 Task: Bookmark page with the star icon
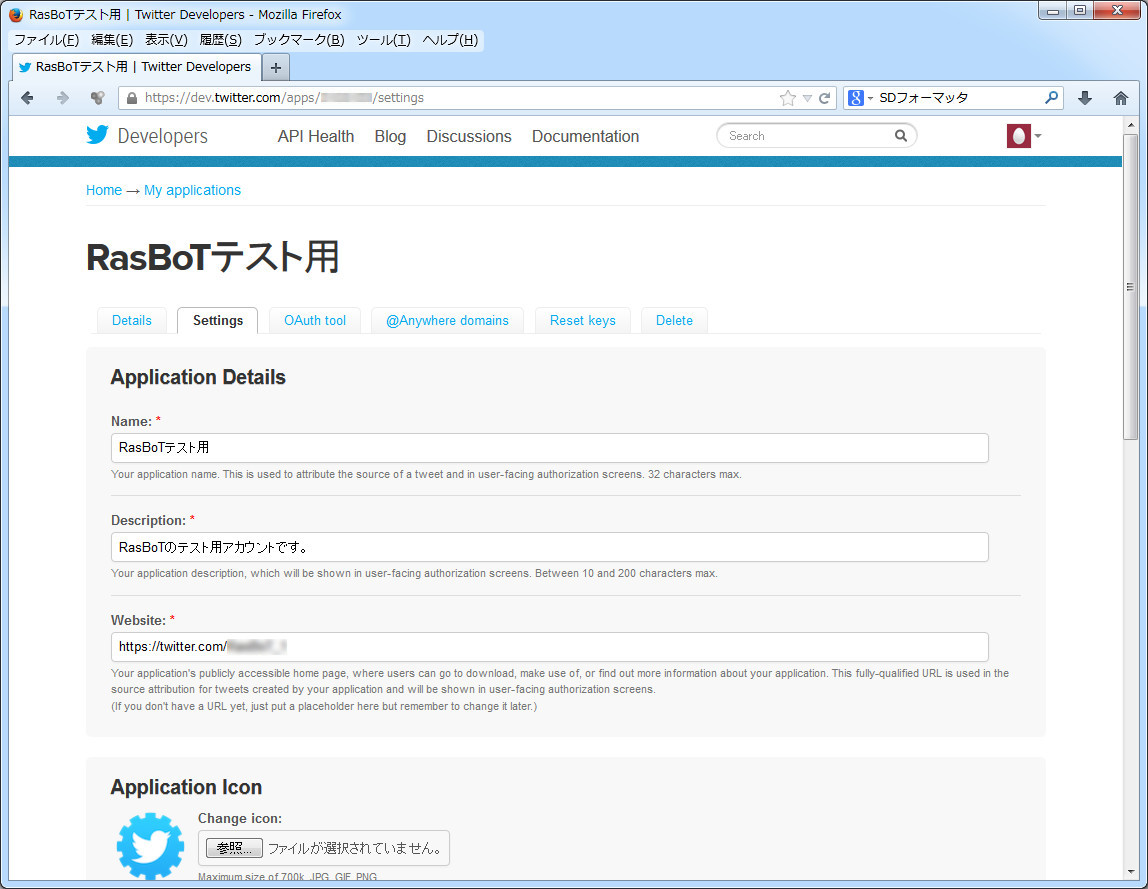click(x=788, y=98)
